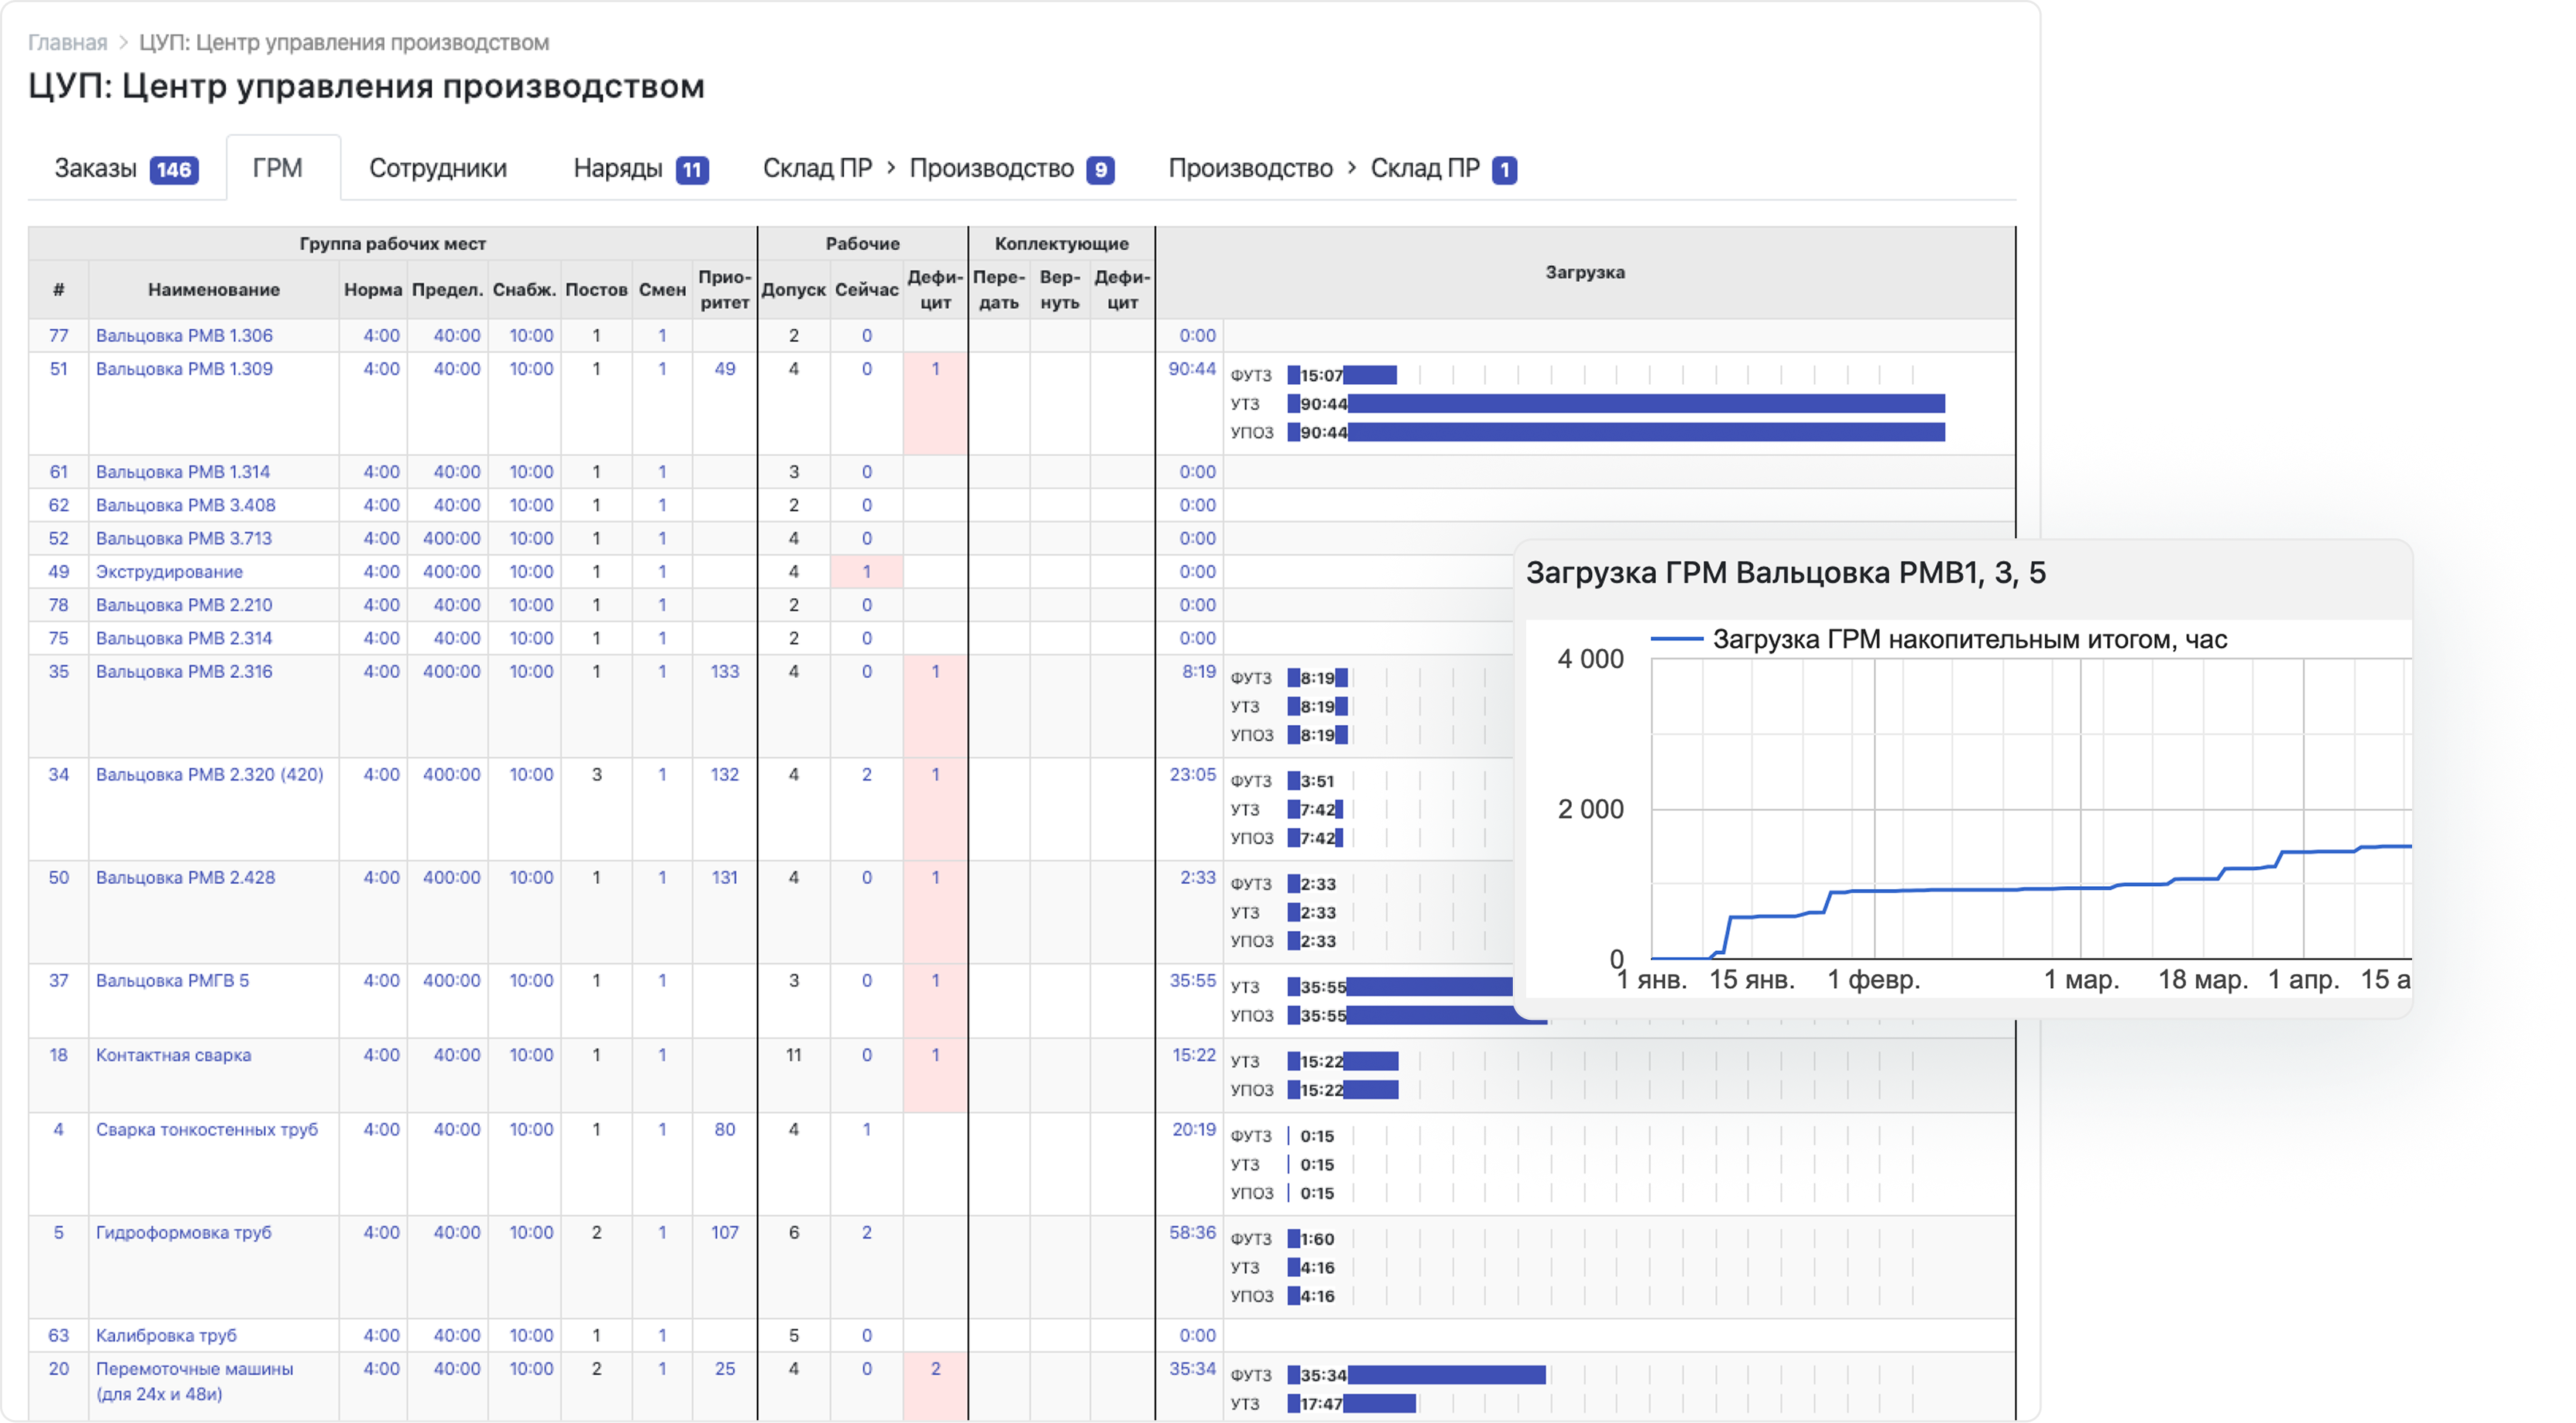Open Вальцовка РМВ 1.309 link
This screenshot has width=2576, height=1423.
click(x=184, y=368)
